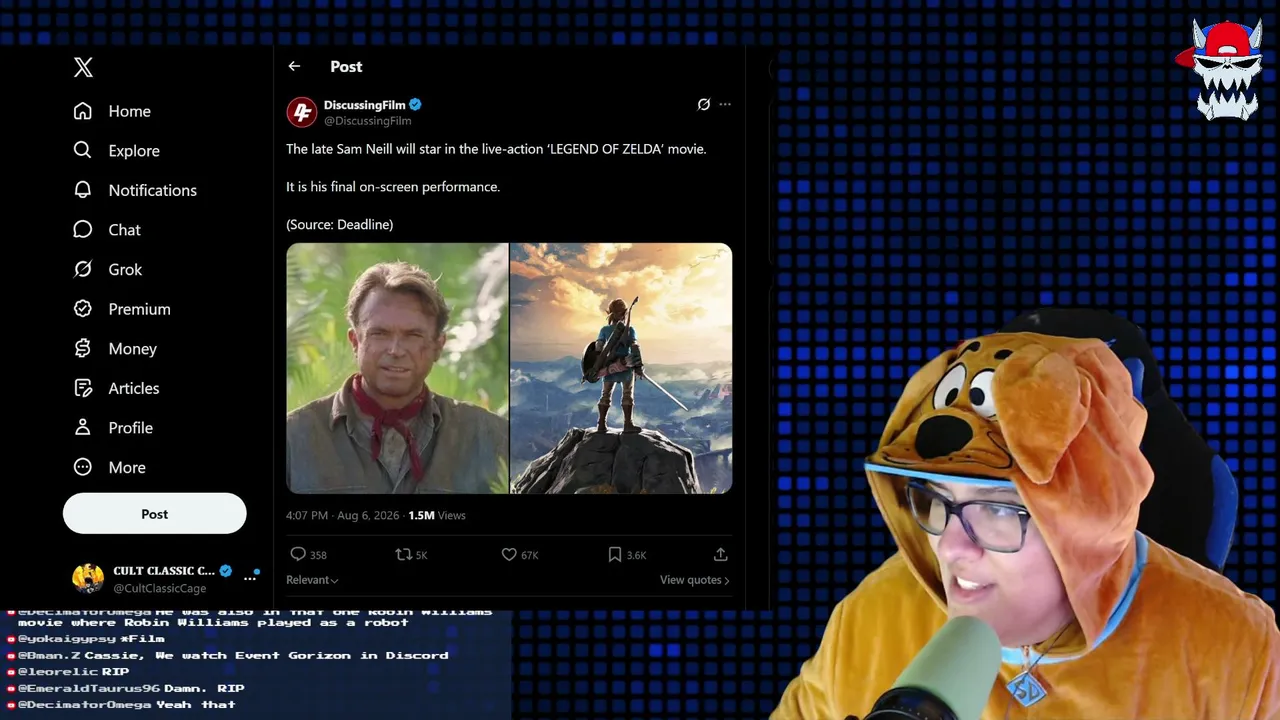Viewport: 1280px width, 720px height.
Task: Click the Cult Classic account avatar
Action: [88, 578]
